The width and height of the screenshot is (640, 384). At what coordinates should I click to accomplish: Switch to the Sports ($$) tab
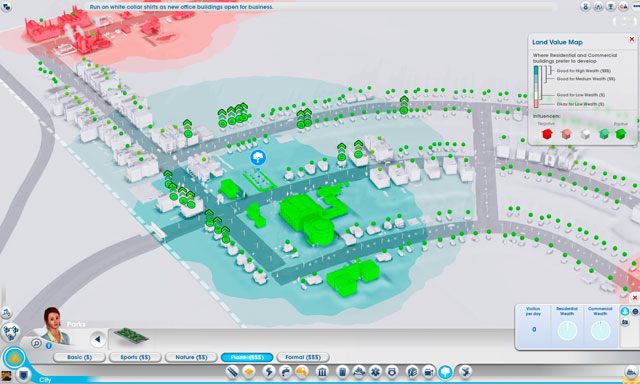136,357
